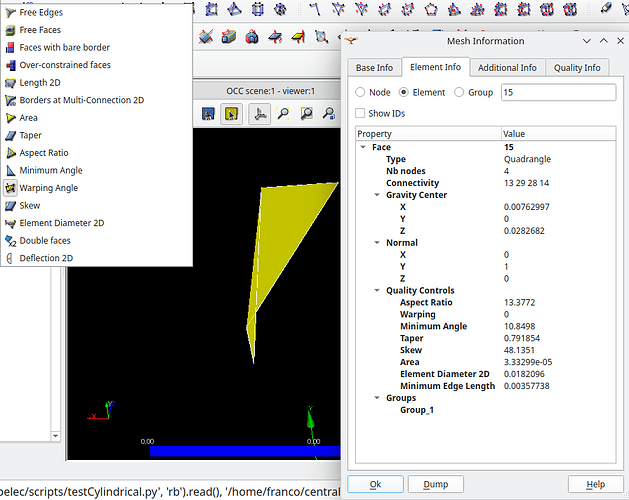Switch to the Quality Info tab

tap(577, 67)
